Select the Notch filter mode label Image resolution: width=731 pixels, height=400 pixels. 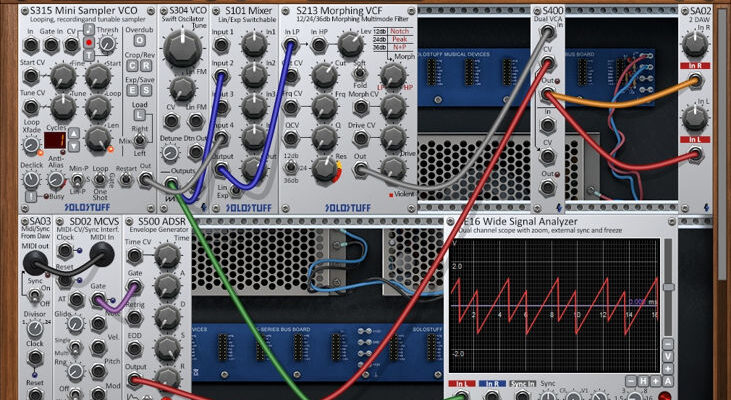point(398,31)
